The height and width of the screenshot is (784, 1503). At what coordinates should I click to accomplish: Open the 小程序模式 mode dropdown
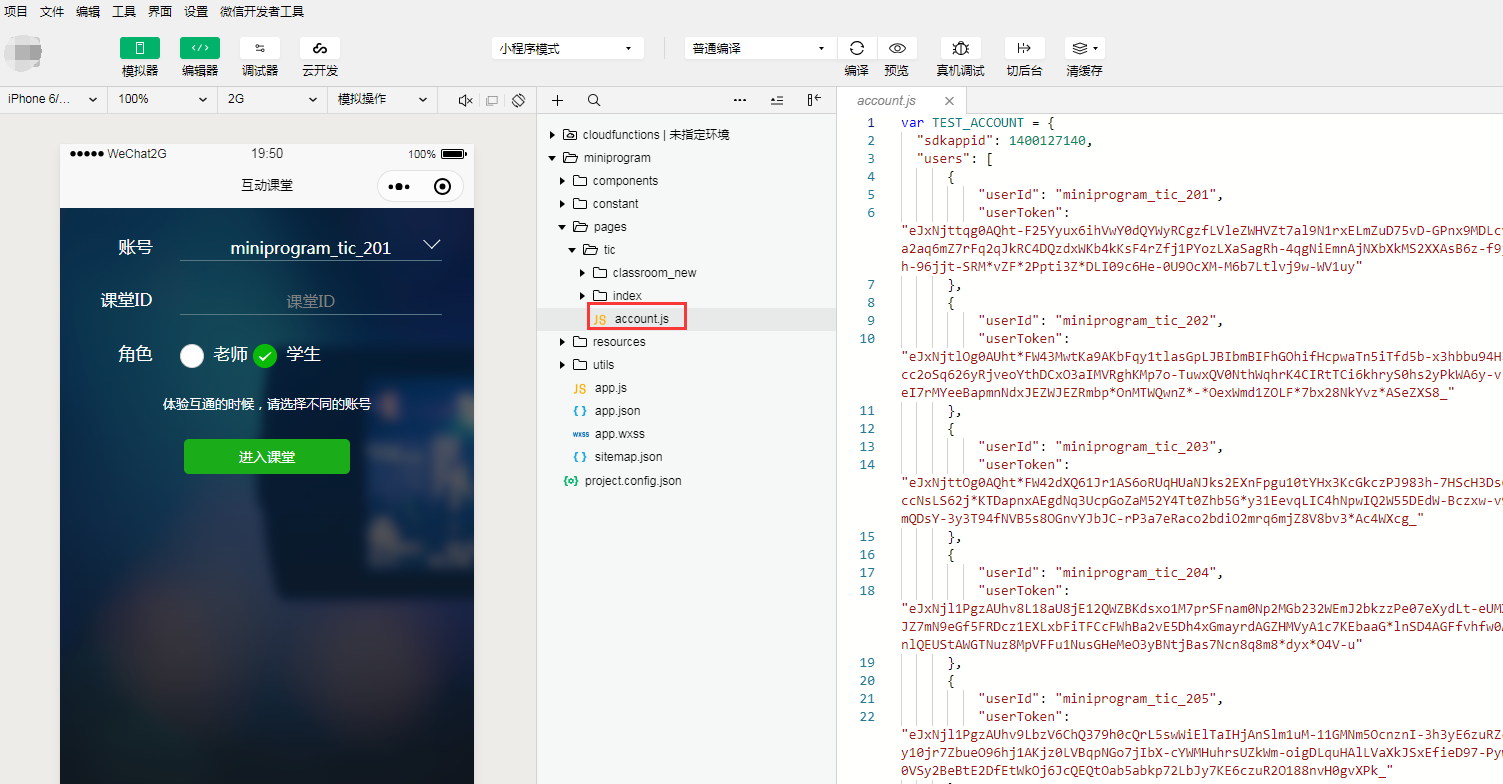(567, 48)
